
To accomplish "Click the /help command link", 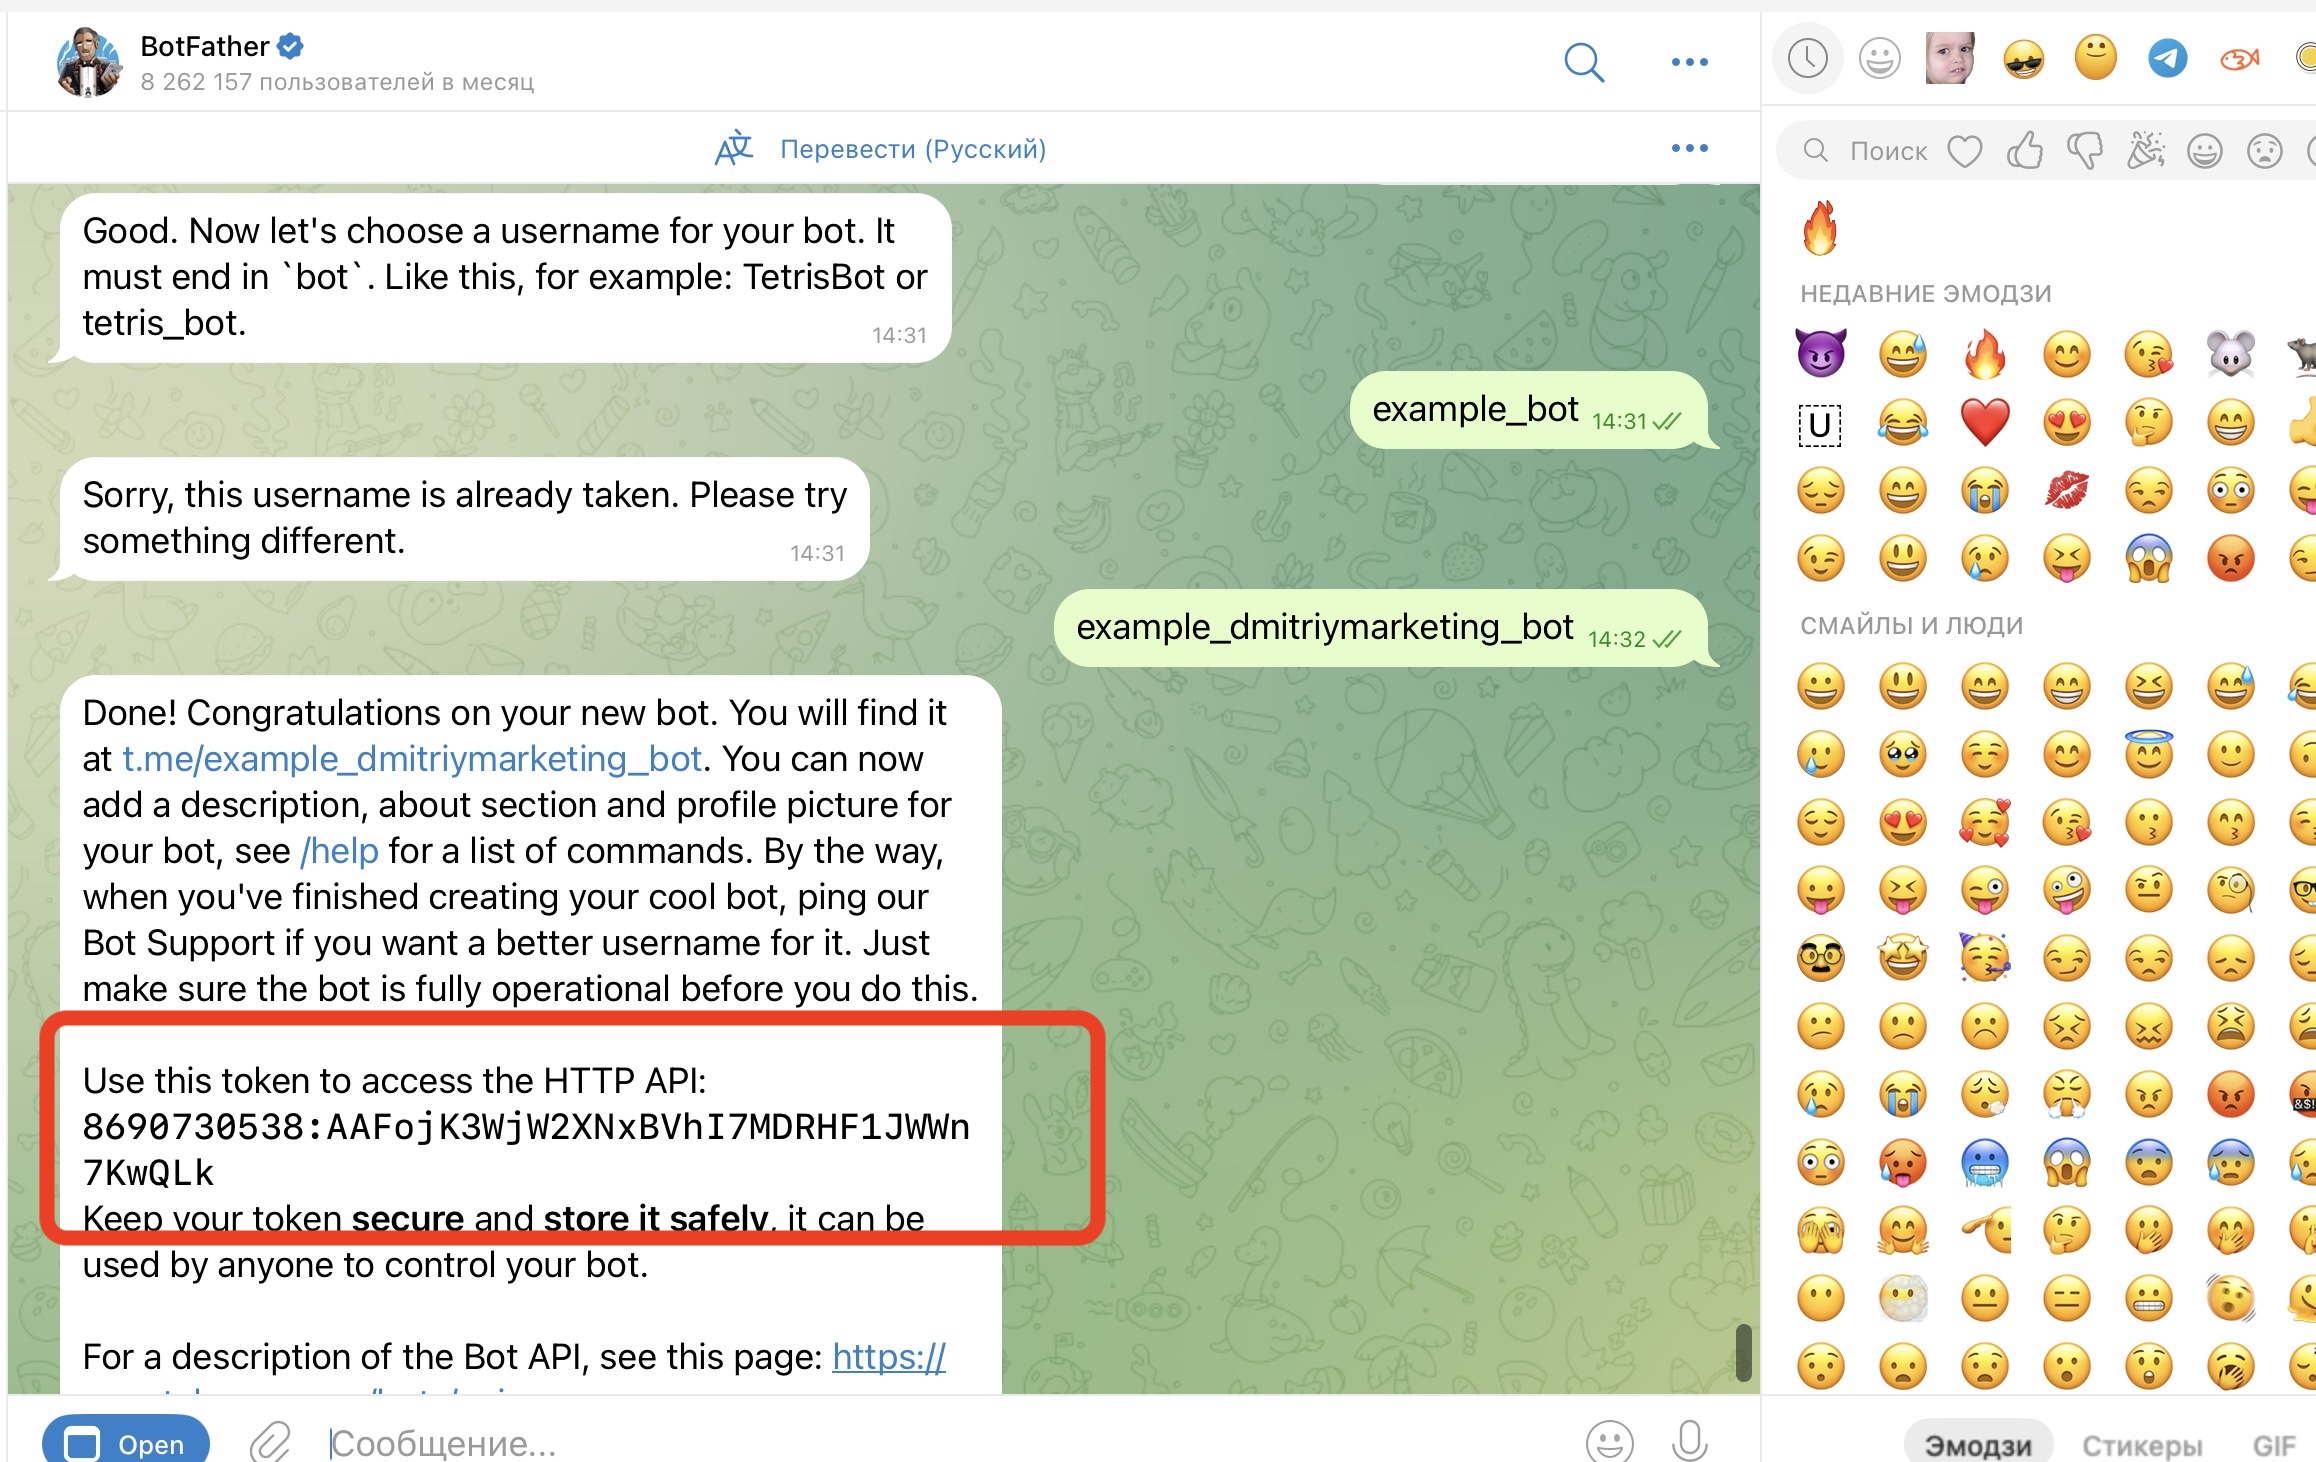I will [x=339, y=851].
